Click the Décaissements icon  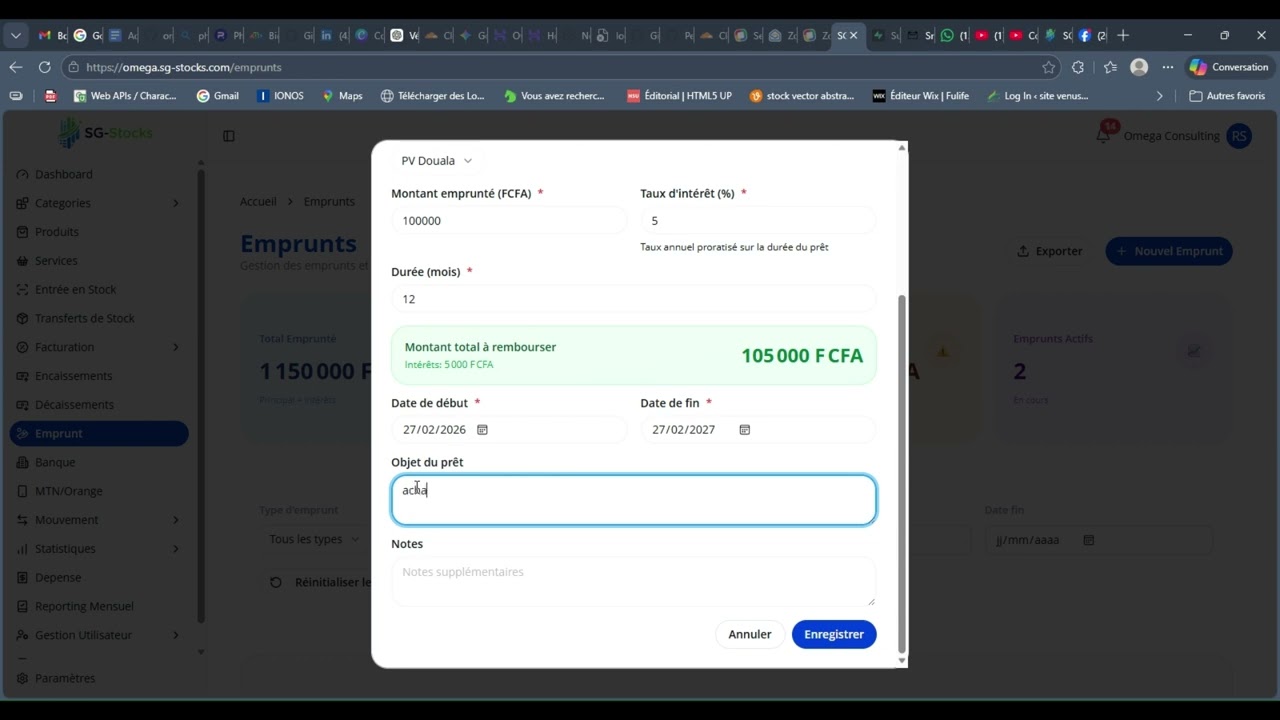click(22, 405)
